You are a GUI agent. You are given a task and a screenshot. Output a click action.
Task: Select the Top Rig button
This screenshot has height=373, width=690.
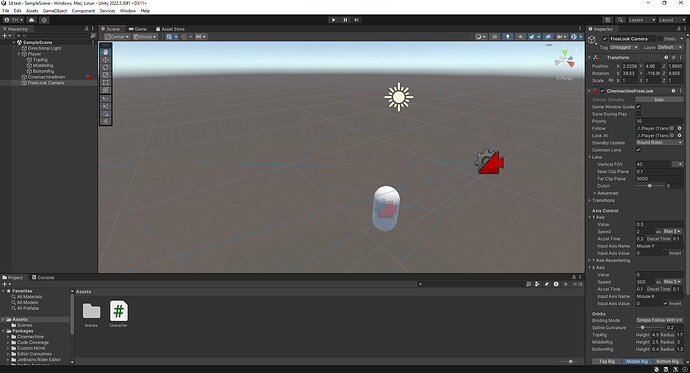tap(607, 361)
